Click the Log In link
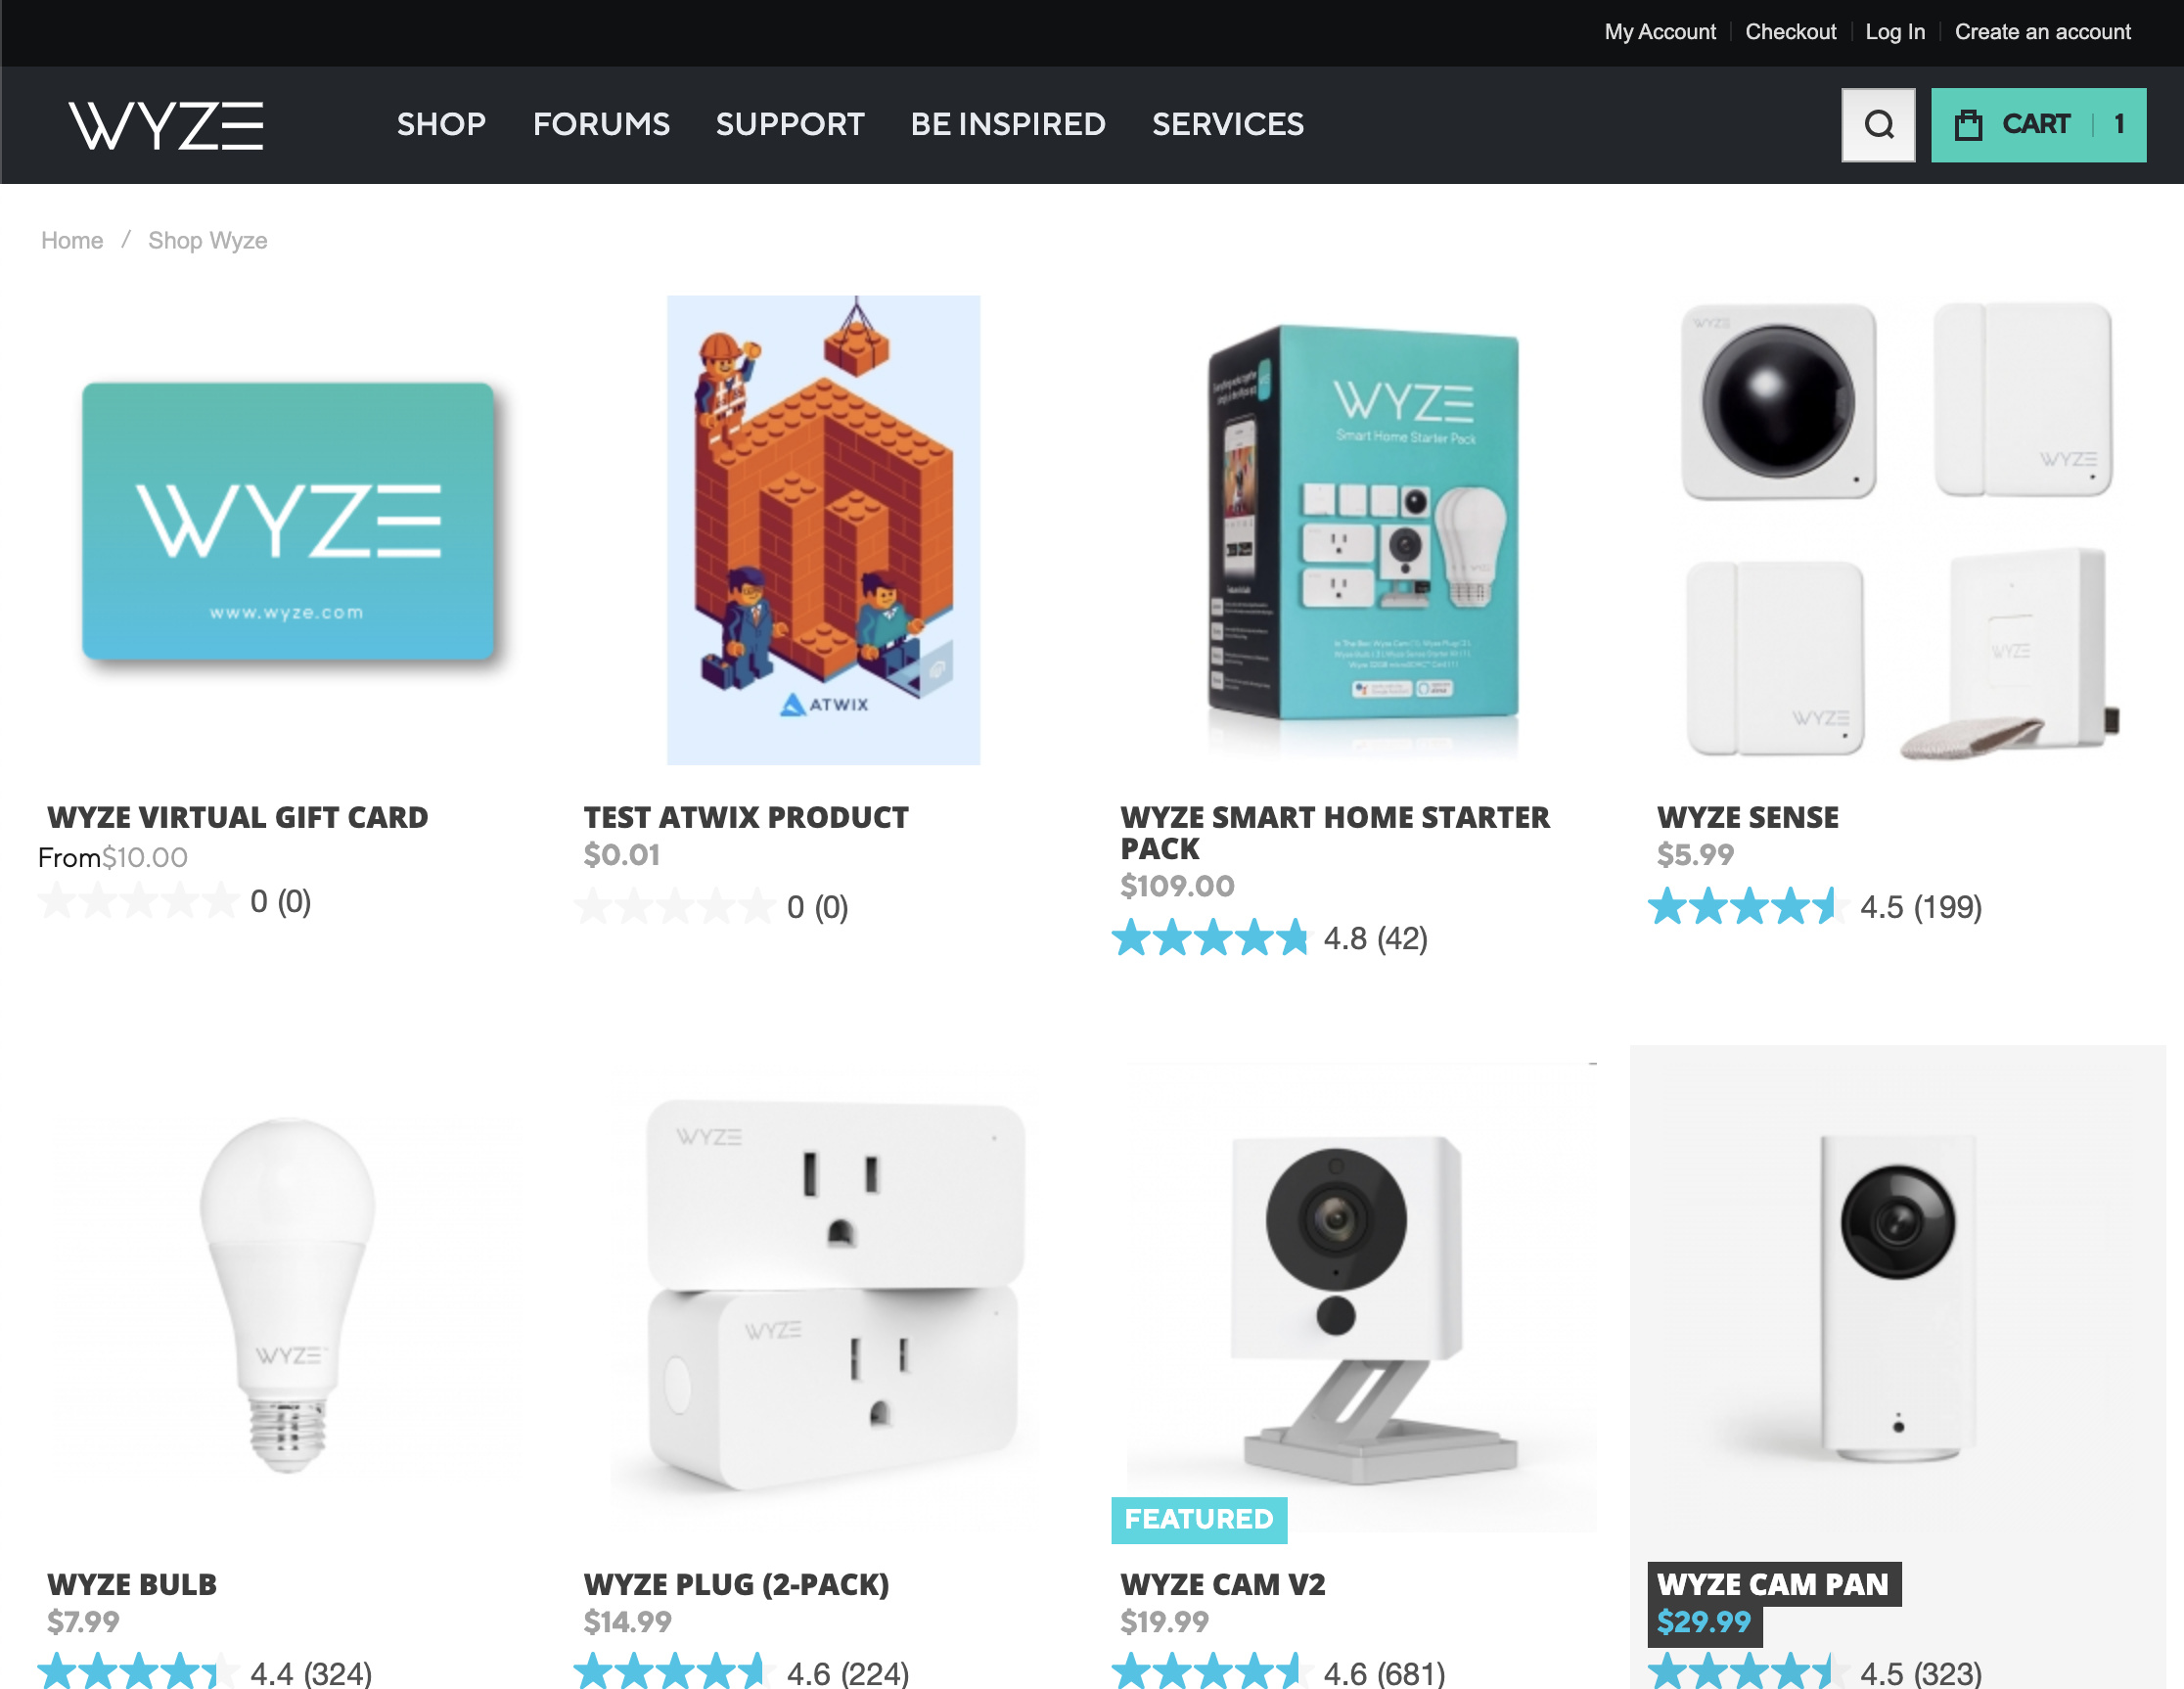 coord(1895,32)
